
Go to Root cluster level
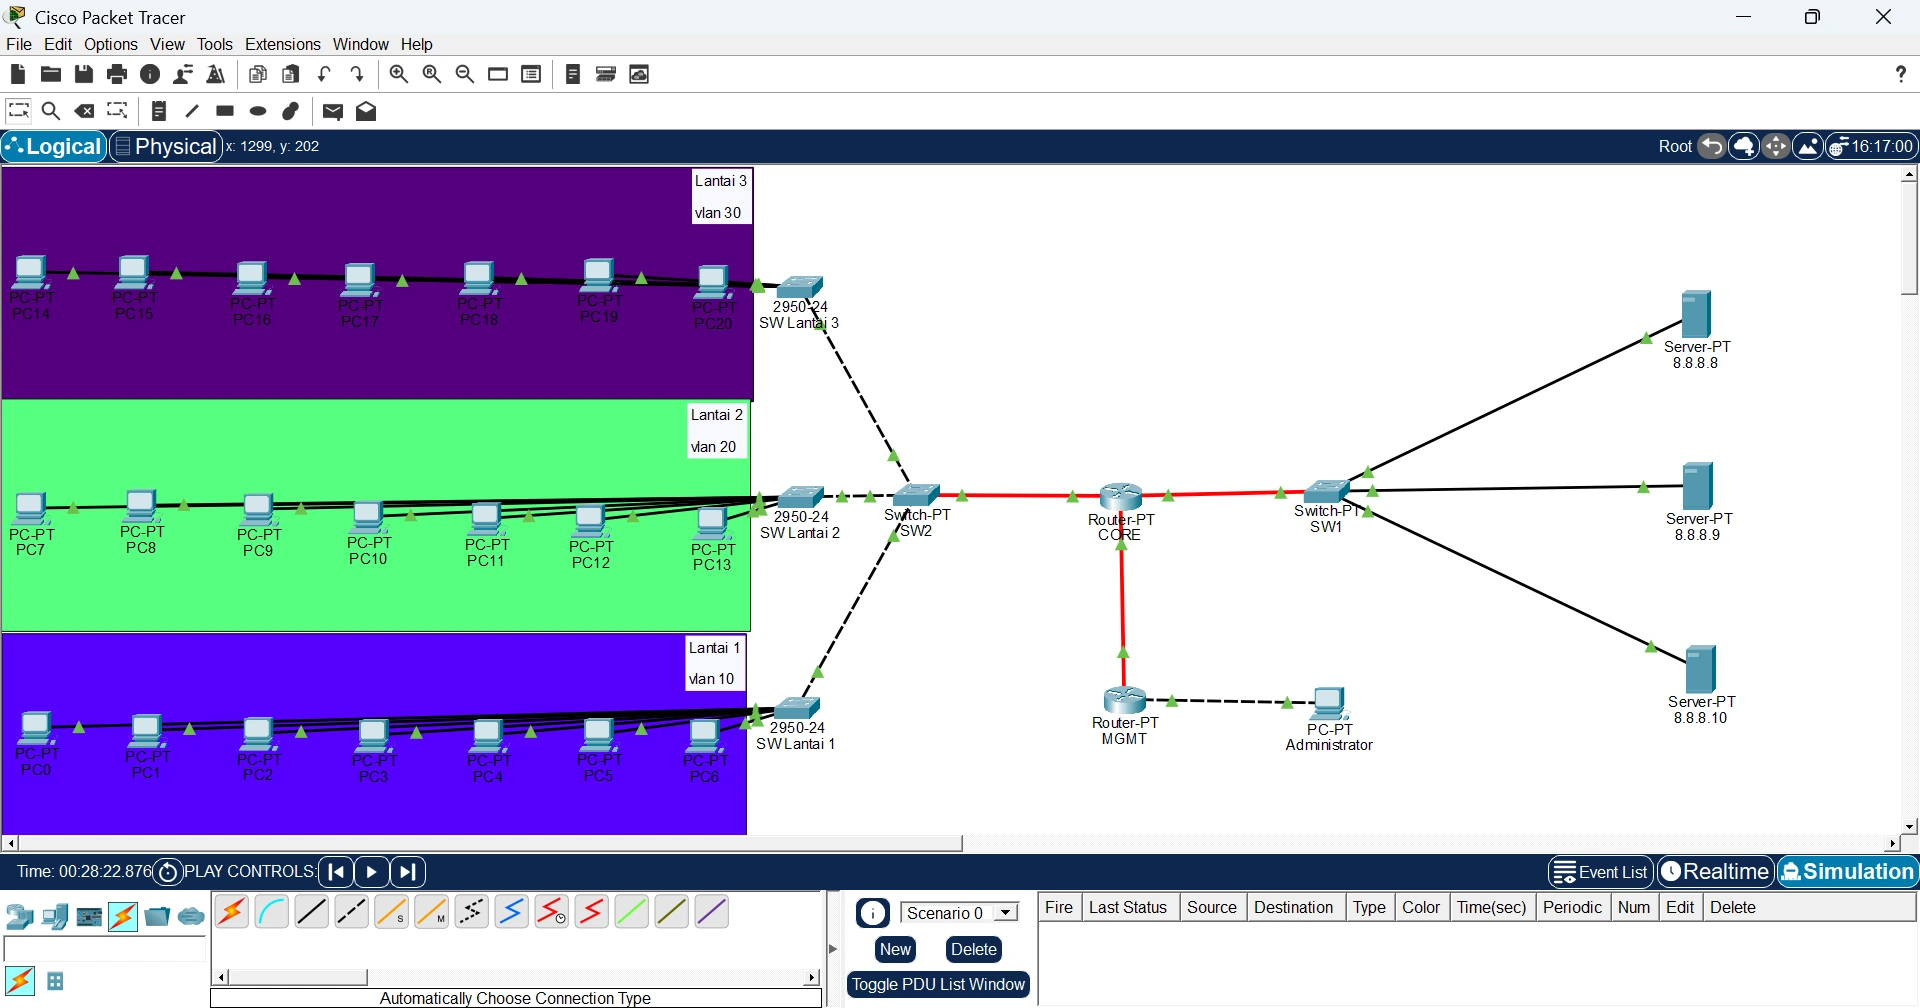coord(1675,147)
